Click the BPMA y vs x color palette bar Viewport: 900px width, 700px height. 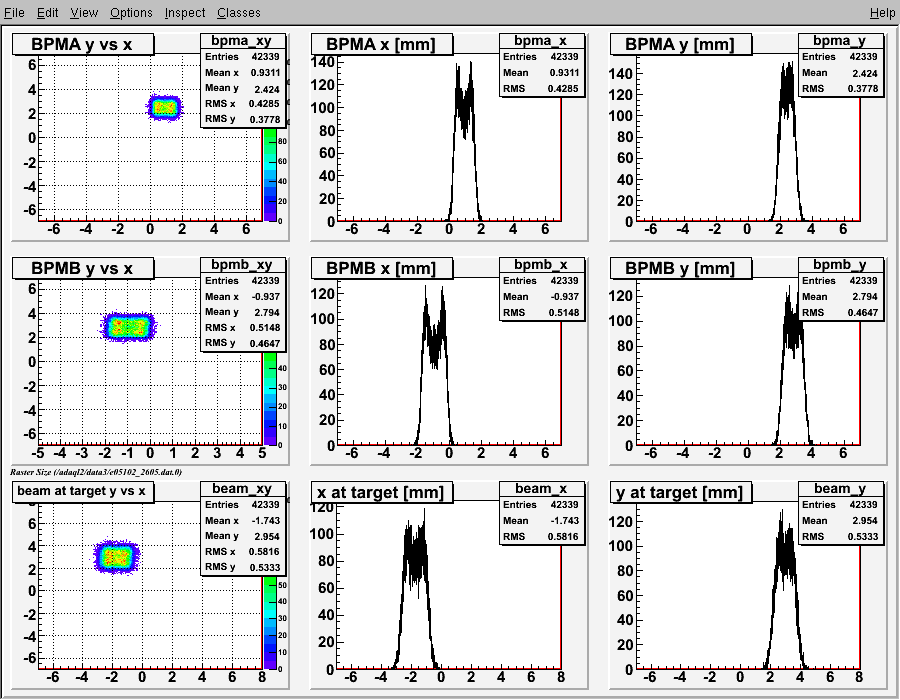point(270,174)
